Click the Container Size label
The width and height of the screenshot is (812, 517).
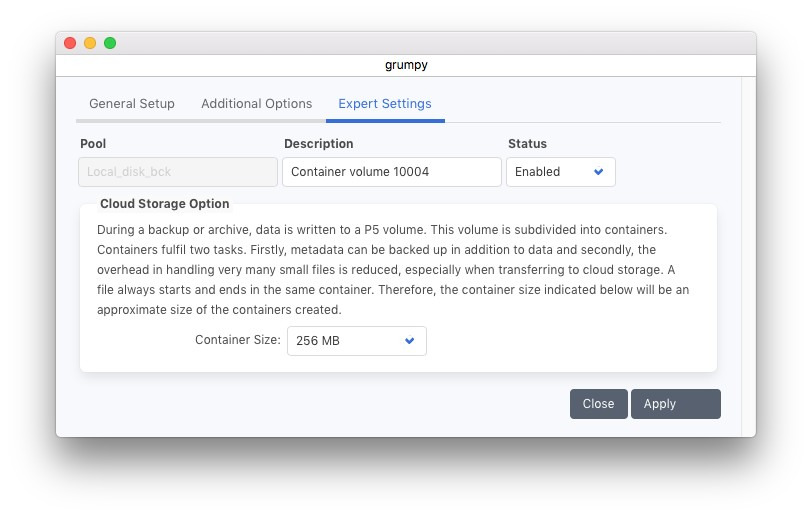click(237, 340)
